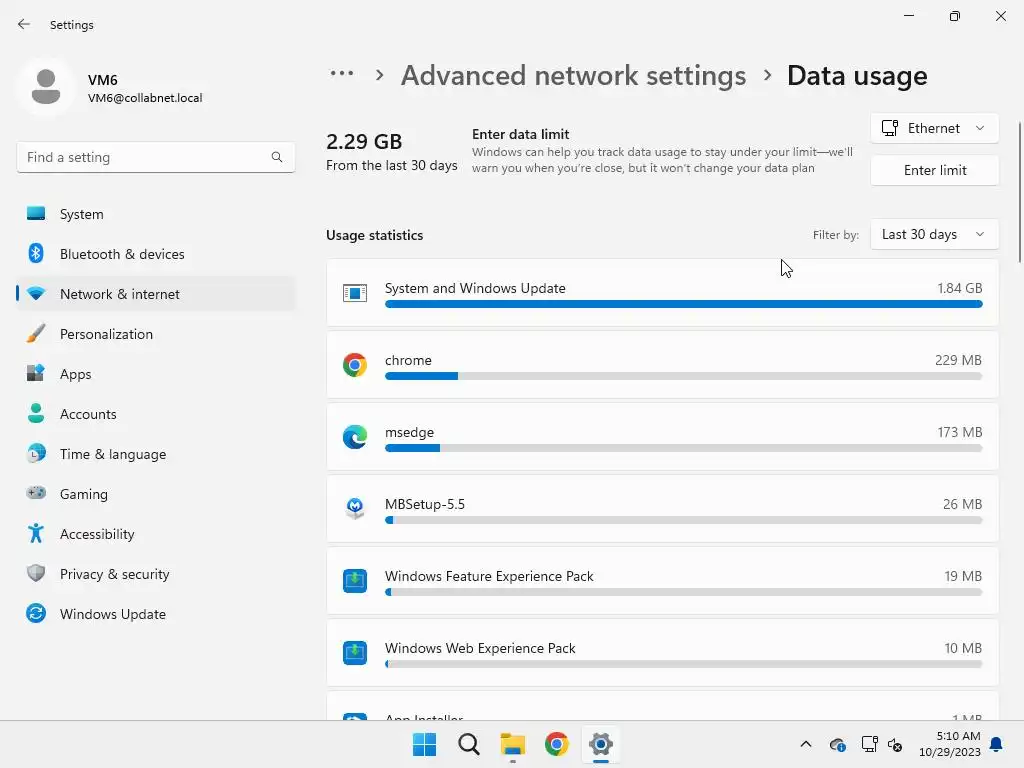Viewport: 1024px width, 768px height.
Task: Click the Enter limit button
Action: (934, 170)
